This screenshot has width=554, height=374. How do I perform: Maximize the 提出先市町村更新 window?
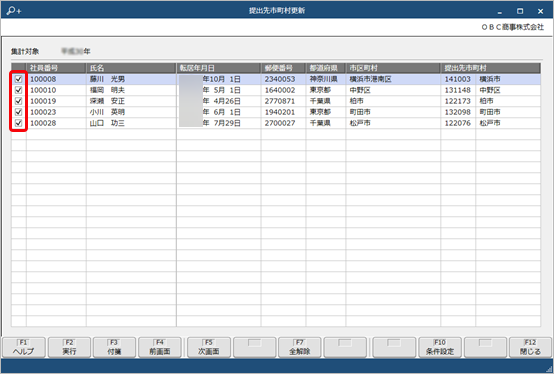520,11
